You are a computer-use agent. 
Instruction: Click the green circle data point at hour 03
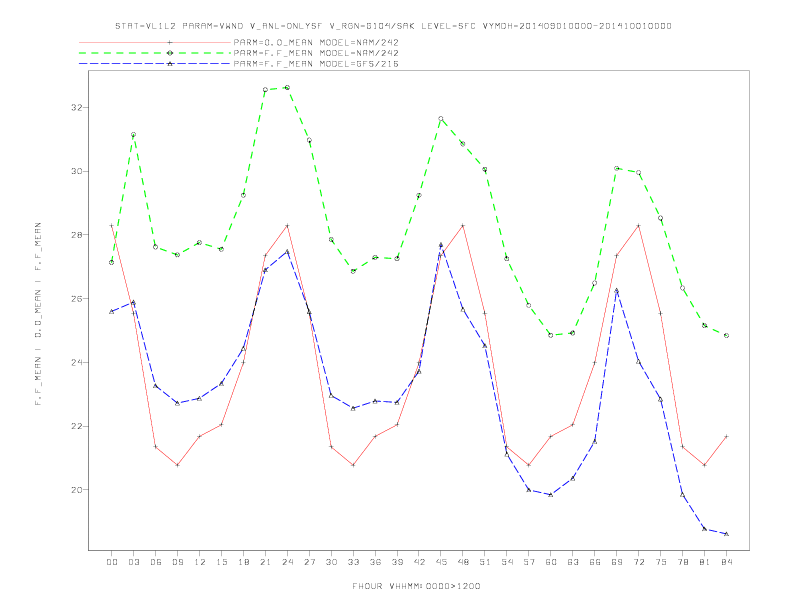coord(133,134)
